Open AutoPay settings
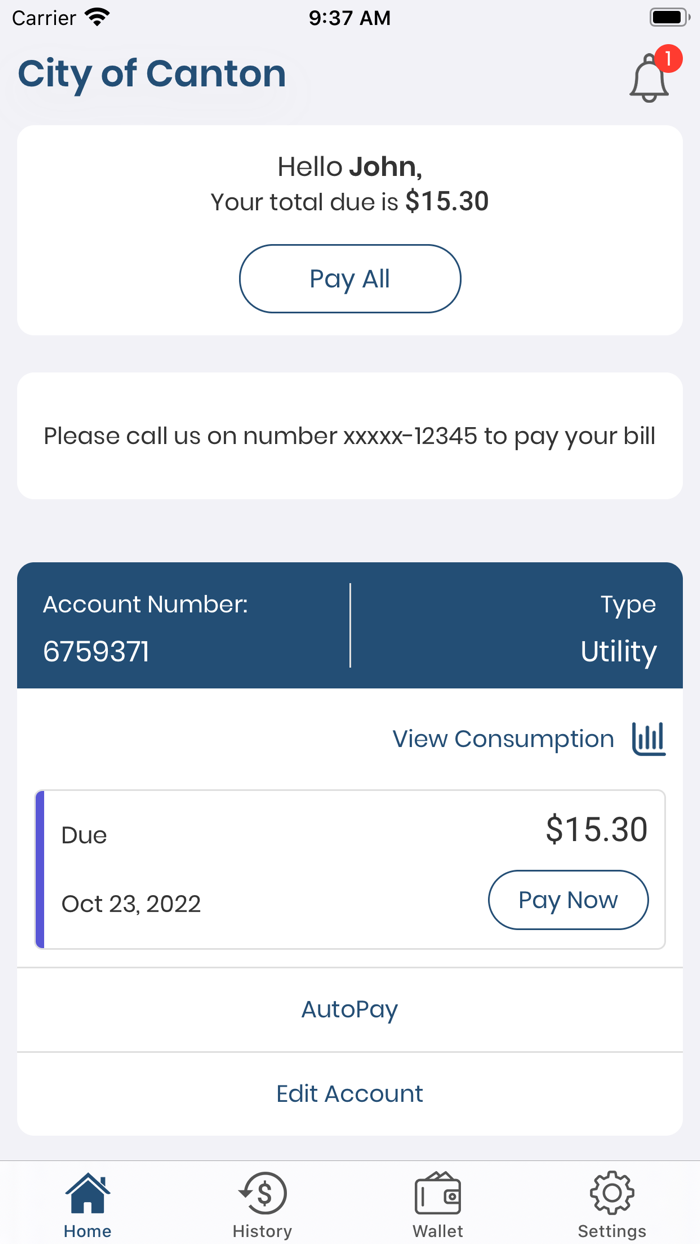This screenshot has width=700, height=1244. pyautogui.click(x=349, y=1009)
